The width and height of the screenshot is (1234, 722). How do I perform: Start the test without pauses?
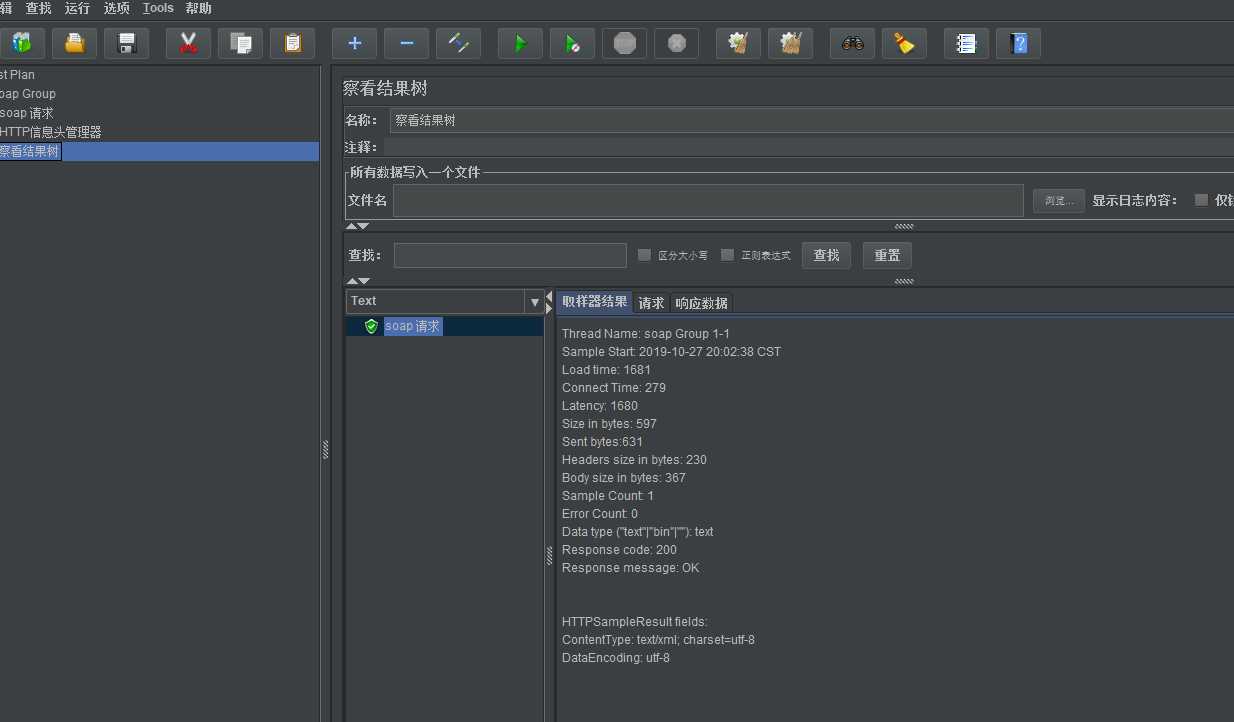tap(572, 43)
